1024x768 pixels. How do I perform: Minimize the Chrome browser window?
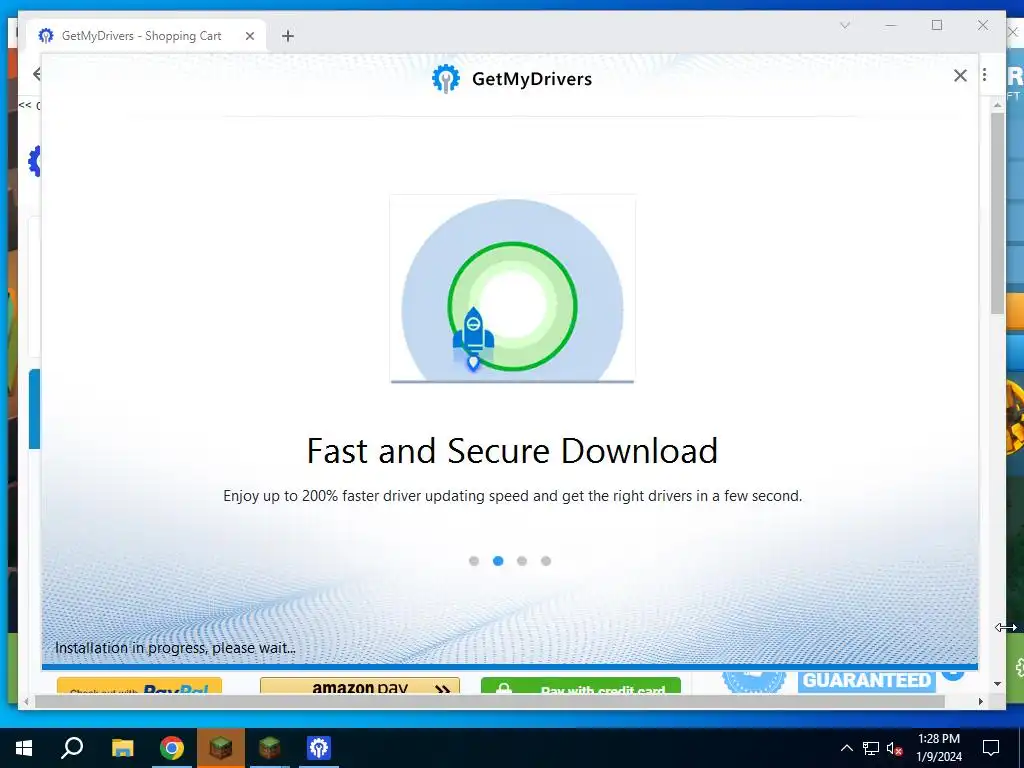891,25
